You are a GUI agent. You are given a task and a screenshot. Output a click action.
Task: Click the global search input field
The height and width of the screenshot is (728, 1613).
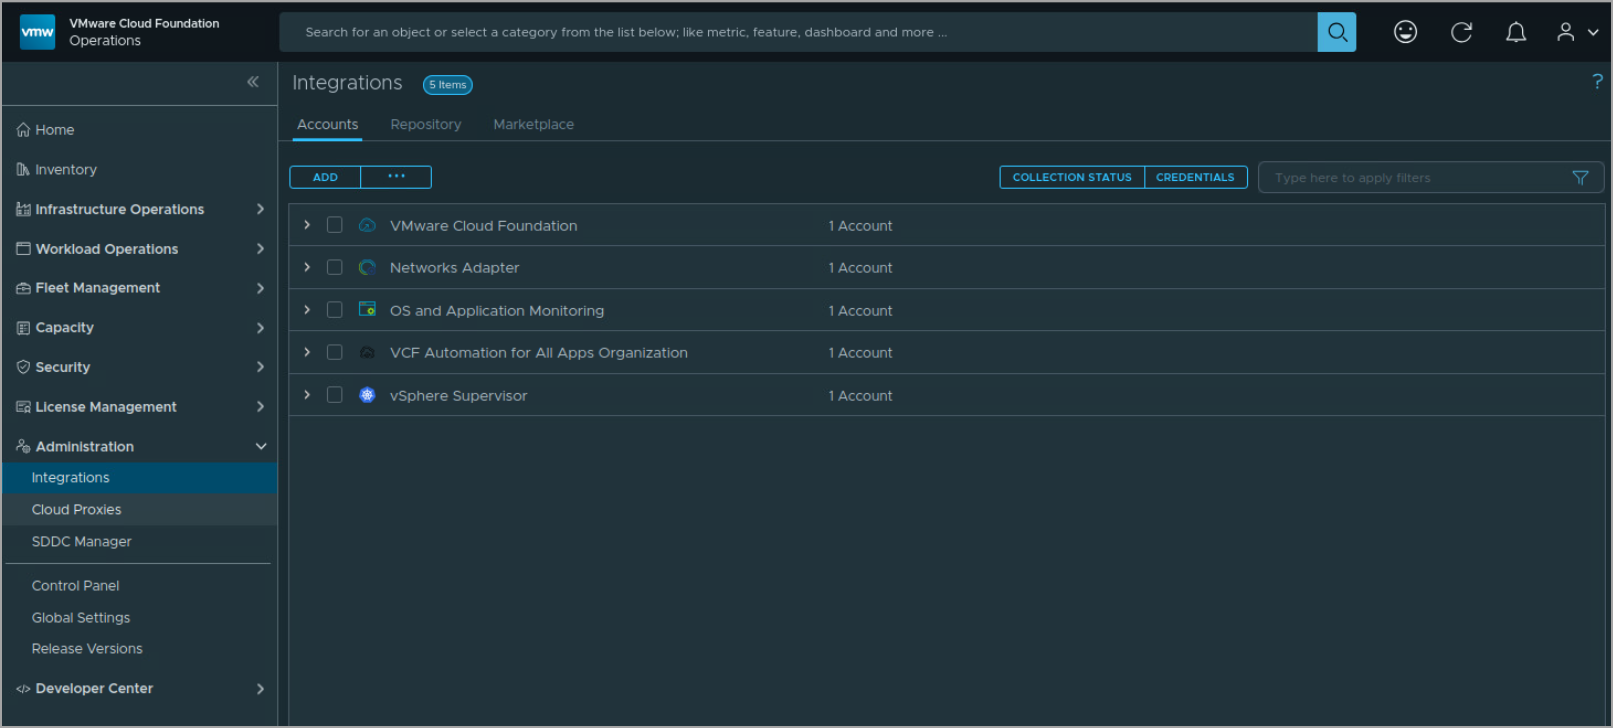(x=799, y=32)
